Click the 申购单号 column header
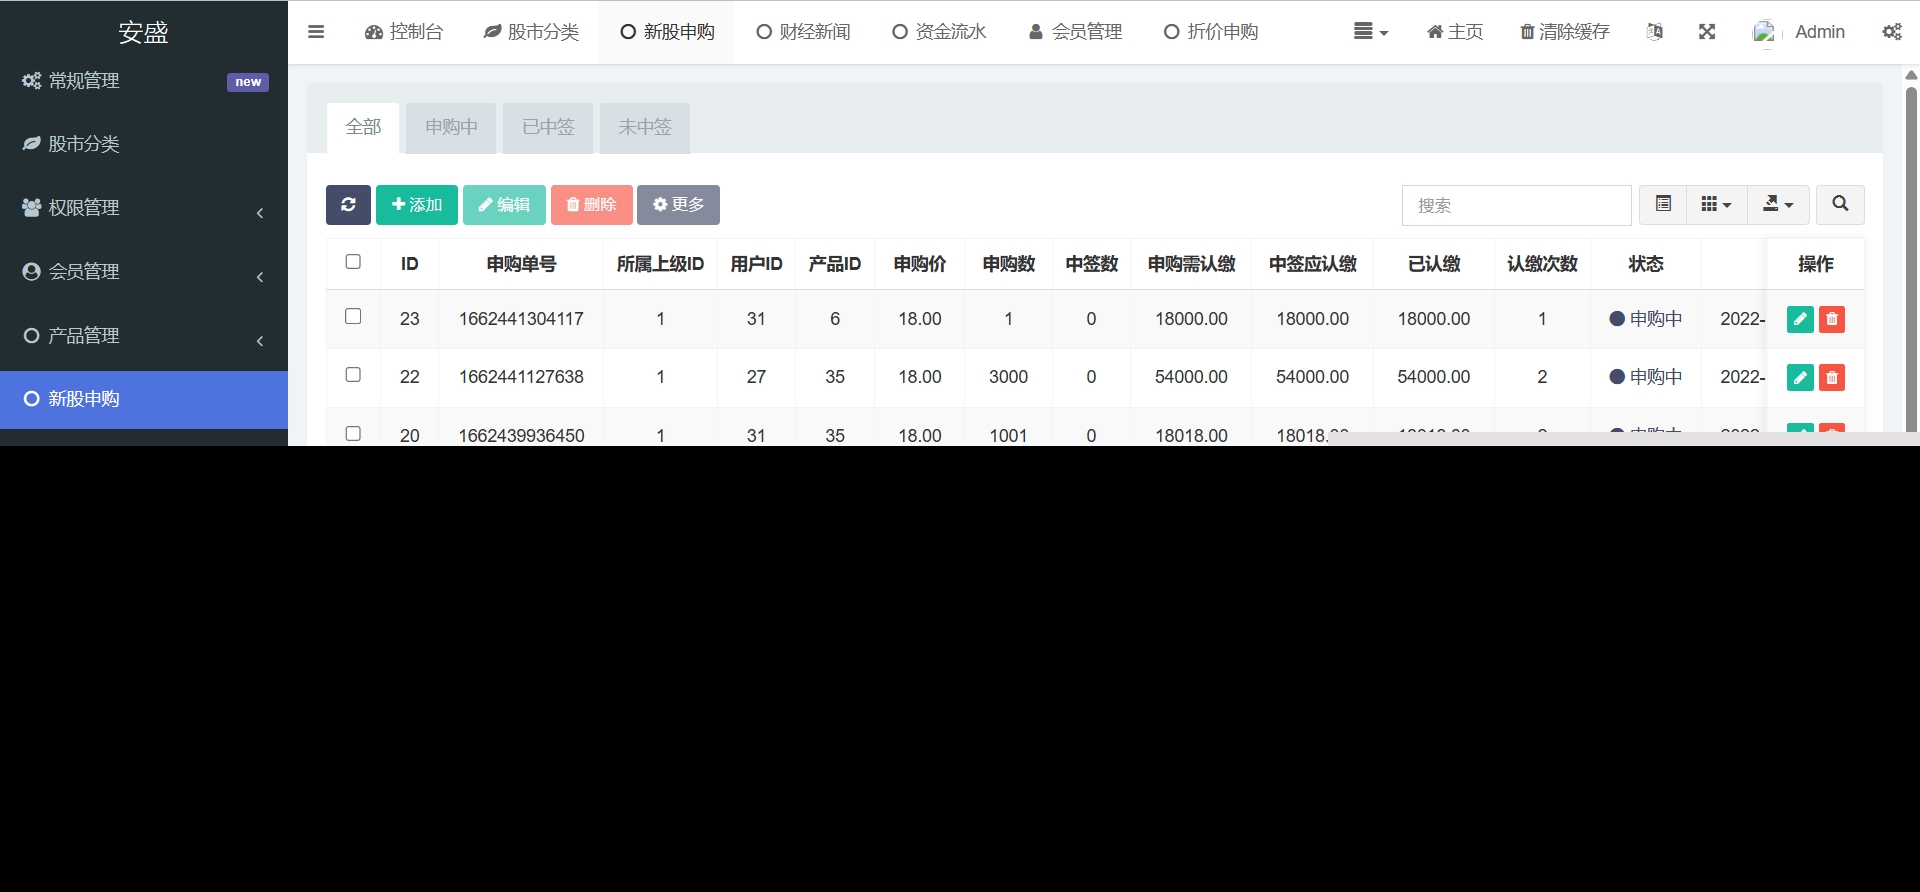 click(x=521, y=264)
